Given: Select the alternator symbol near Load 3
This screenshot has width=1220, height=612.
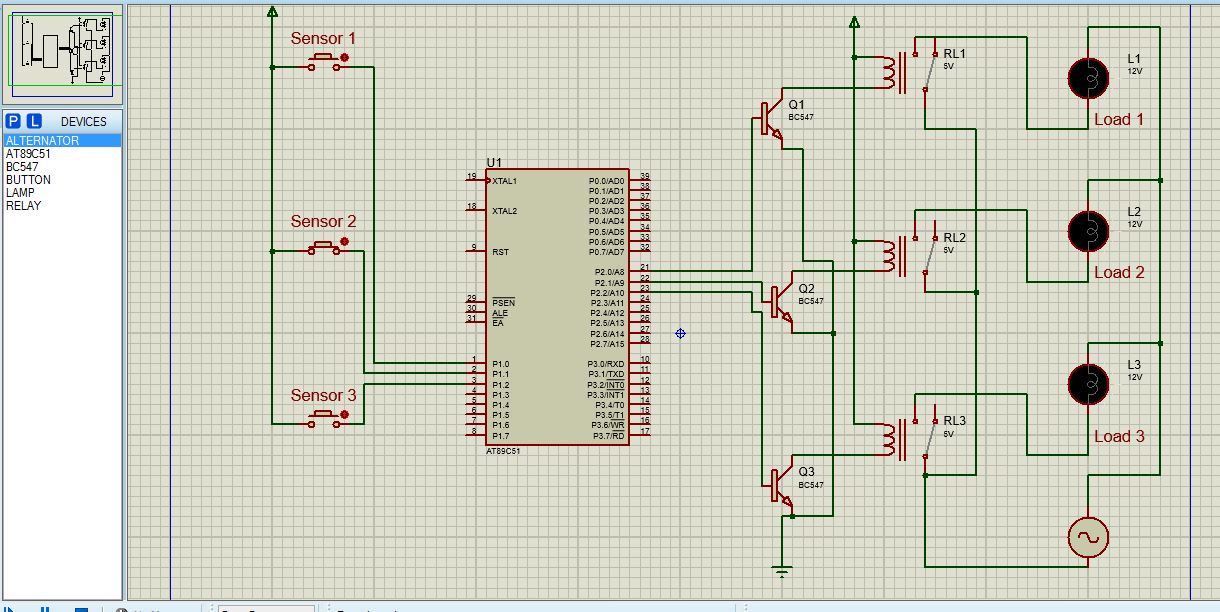Looking at the screenshot, I should (x=1087, y=537).
